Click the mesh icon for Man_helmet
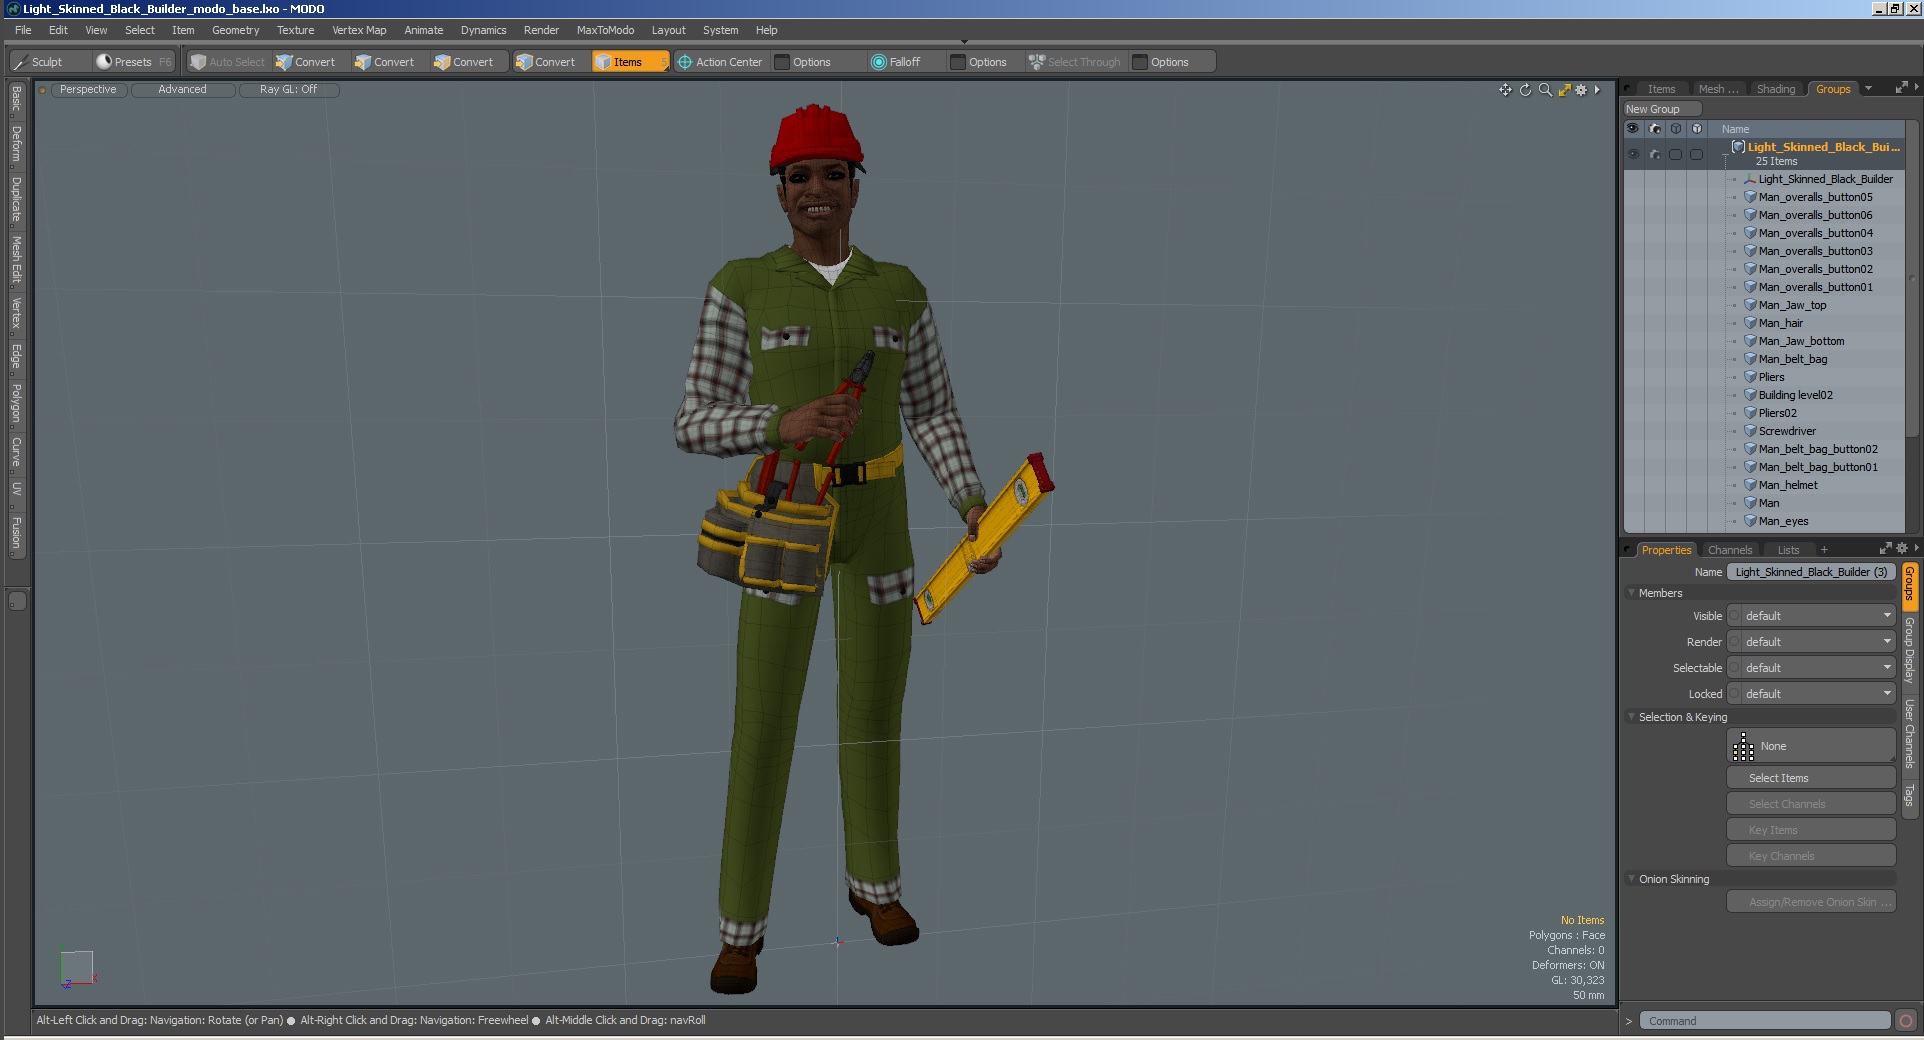The image size is (1924, 1040). (x=1750, y=485)
